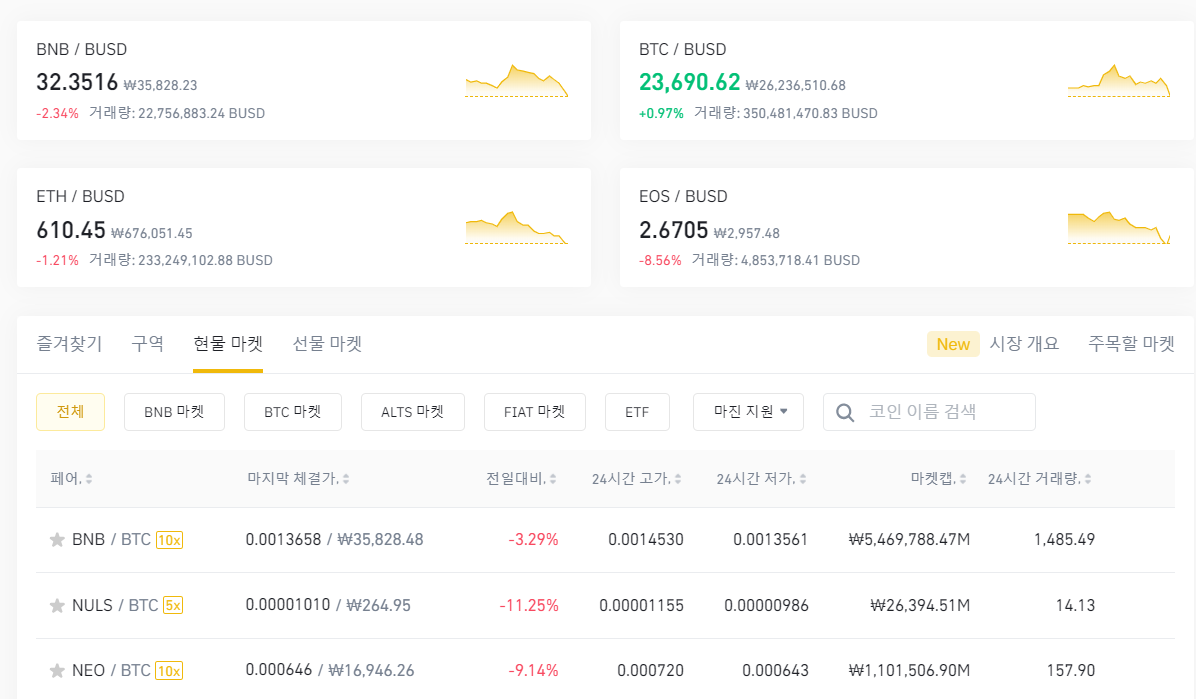Click the -9.14% change value
This screenshot has height=699, width=1196.
click(x=534, y=671)
